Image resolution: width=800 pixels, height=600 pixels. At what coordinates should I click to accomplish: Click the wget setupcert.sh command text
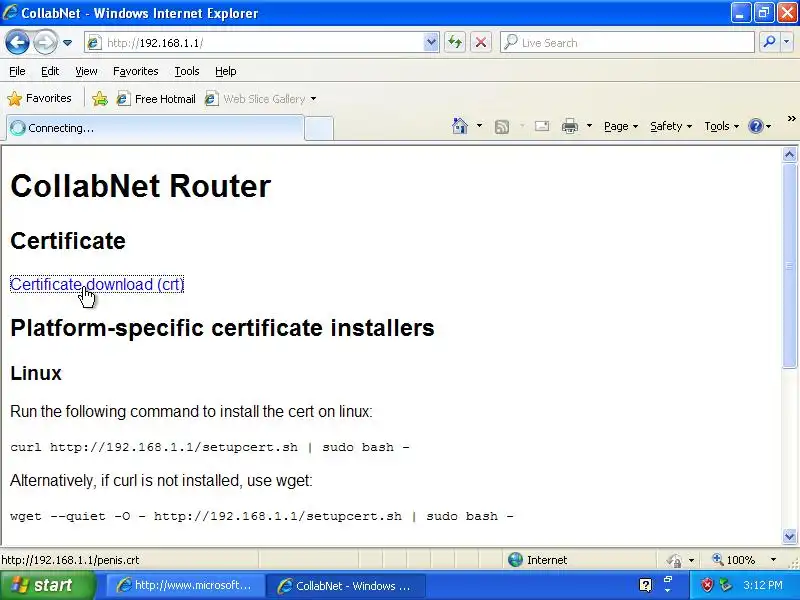[262, 516]
